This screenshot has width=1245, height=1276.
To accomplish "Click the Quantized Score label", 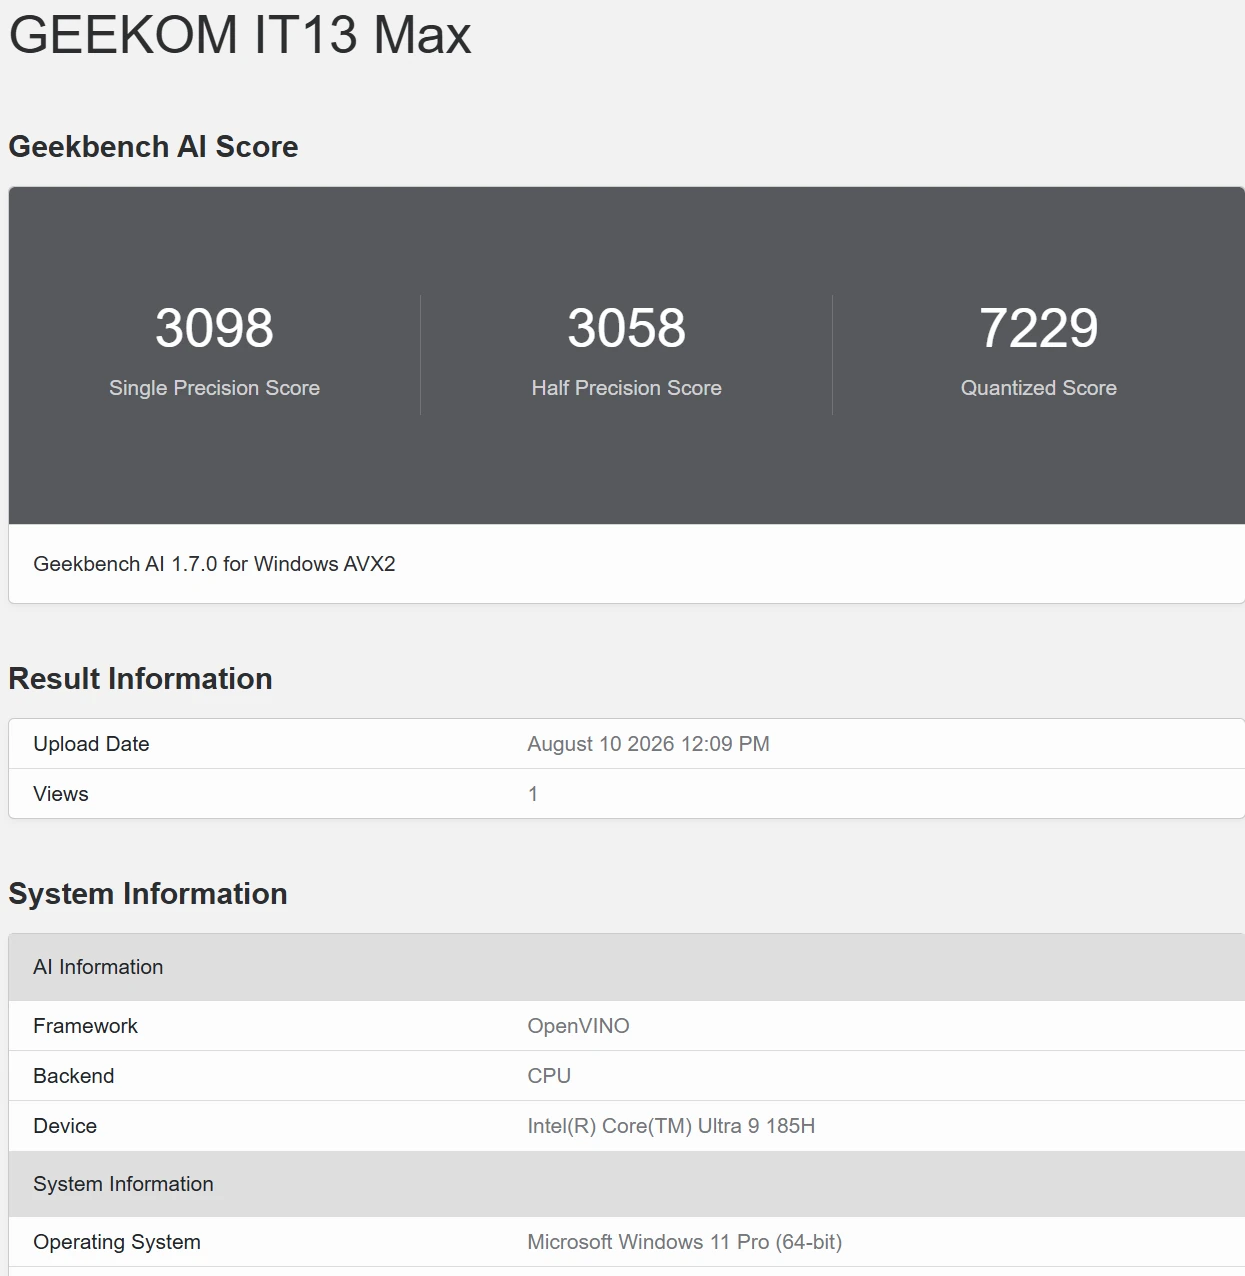I will [1038, 388].
